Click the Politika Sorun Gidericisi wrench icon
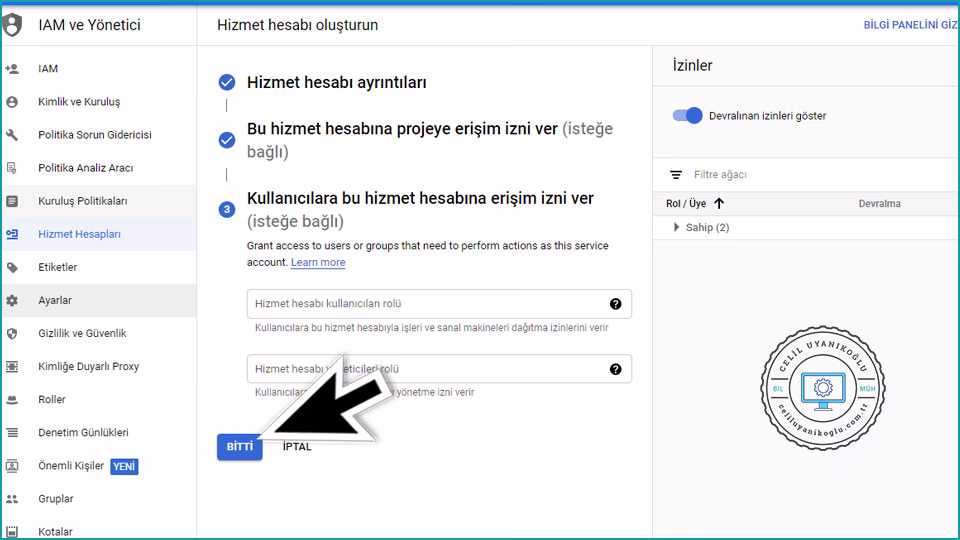This screenshot has width=960, height=540. point(12,135)
